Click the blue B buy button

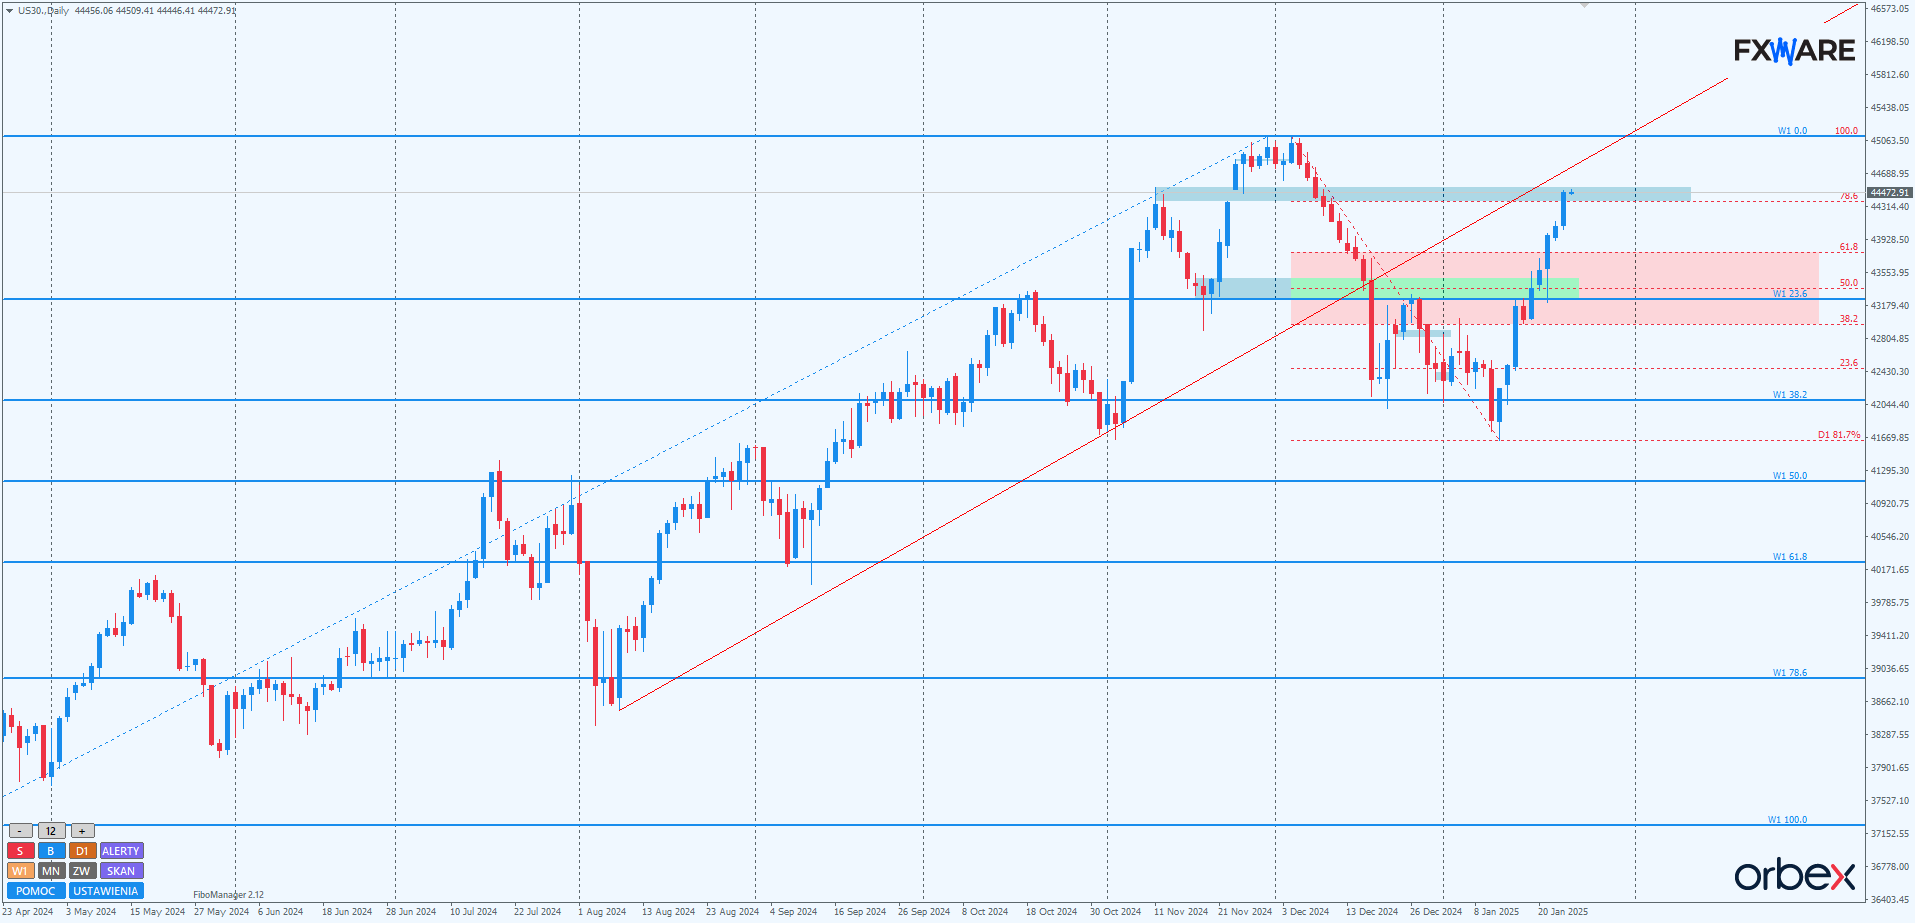click(x=51, y=851)
